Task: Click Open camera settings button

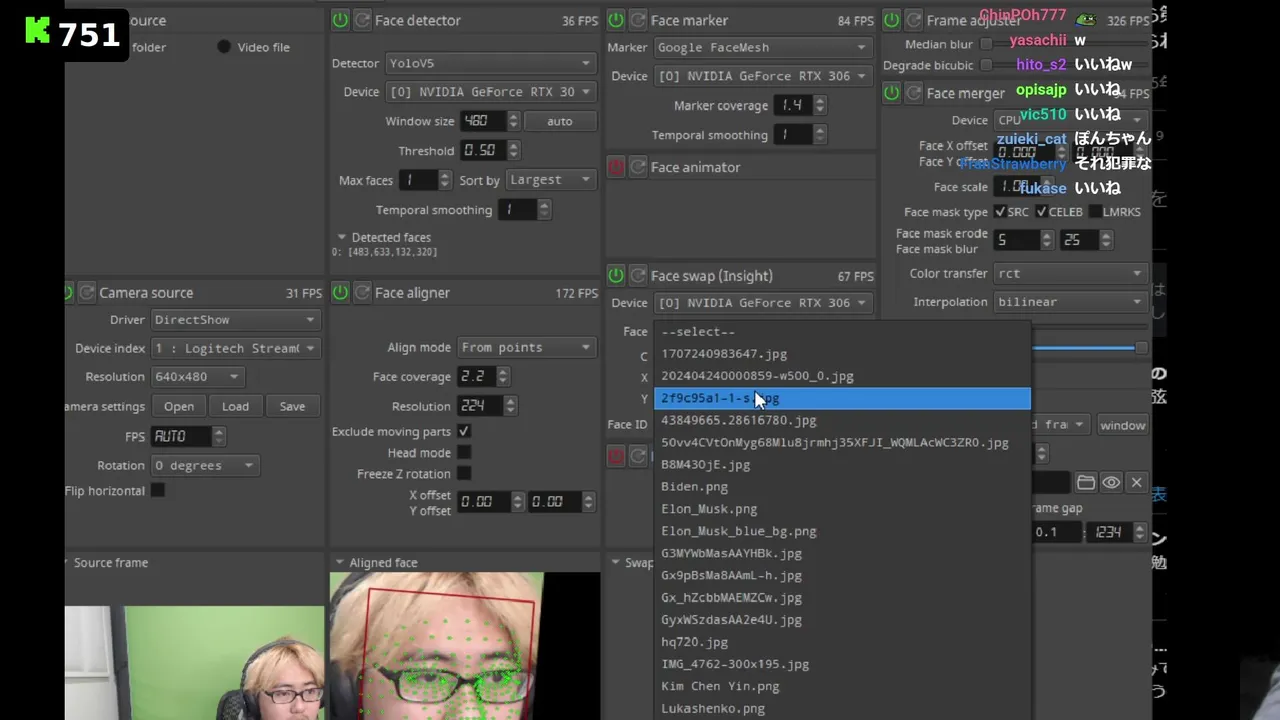Action: (x=179, y=406)
